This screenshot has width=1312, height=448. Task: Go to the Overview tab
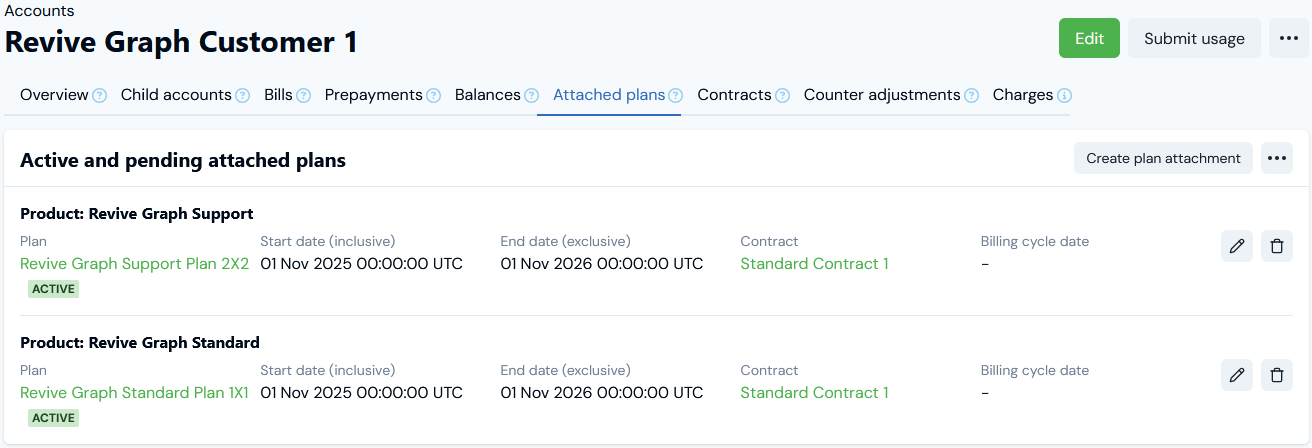[x=54, y=95]
